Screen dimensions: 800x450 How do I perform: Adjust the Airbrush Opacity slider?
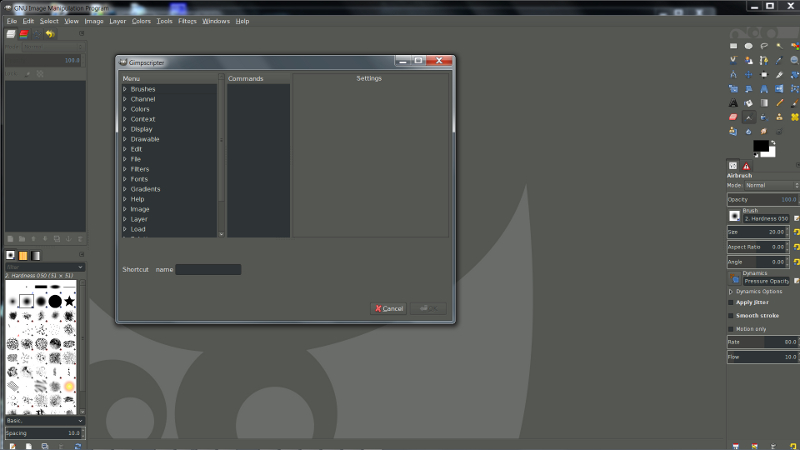click(x=763, y=199)
